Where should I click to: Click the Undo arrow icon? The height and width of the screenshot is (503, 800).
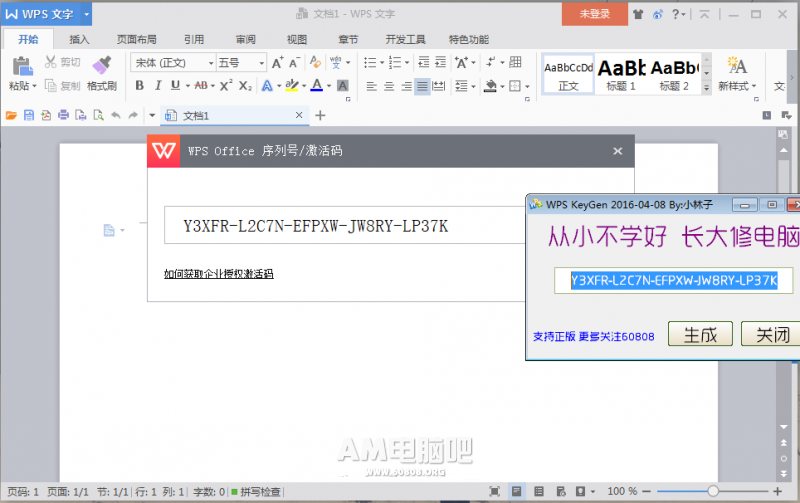[x=116, y=115]
